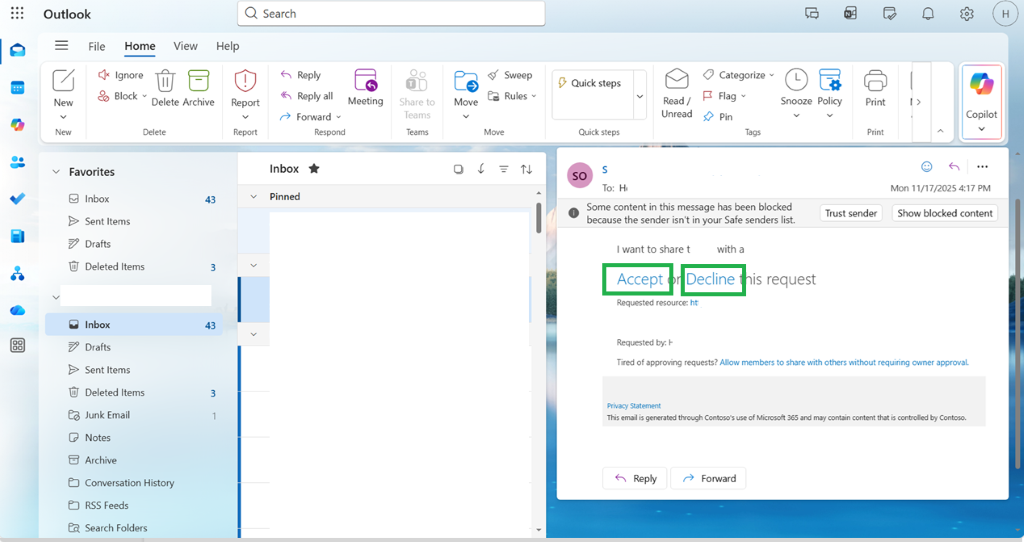This screenshot has width=1024, height=542.
Task: Open the Help tab
Action: click(227, 46)
